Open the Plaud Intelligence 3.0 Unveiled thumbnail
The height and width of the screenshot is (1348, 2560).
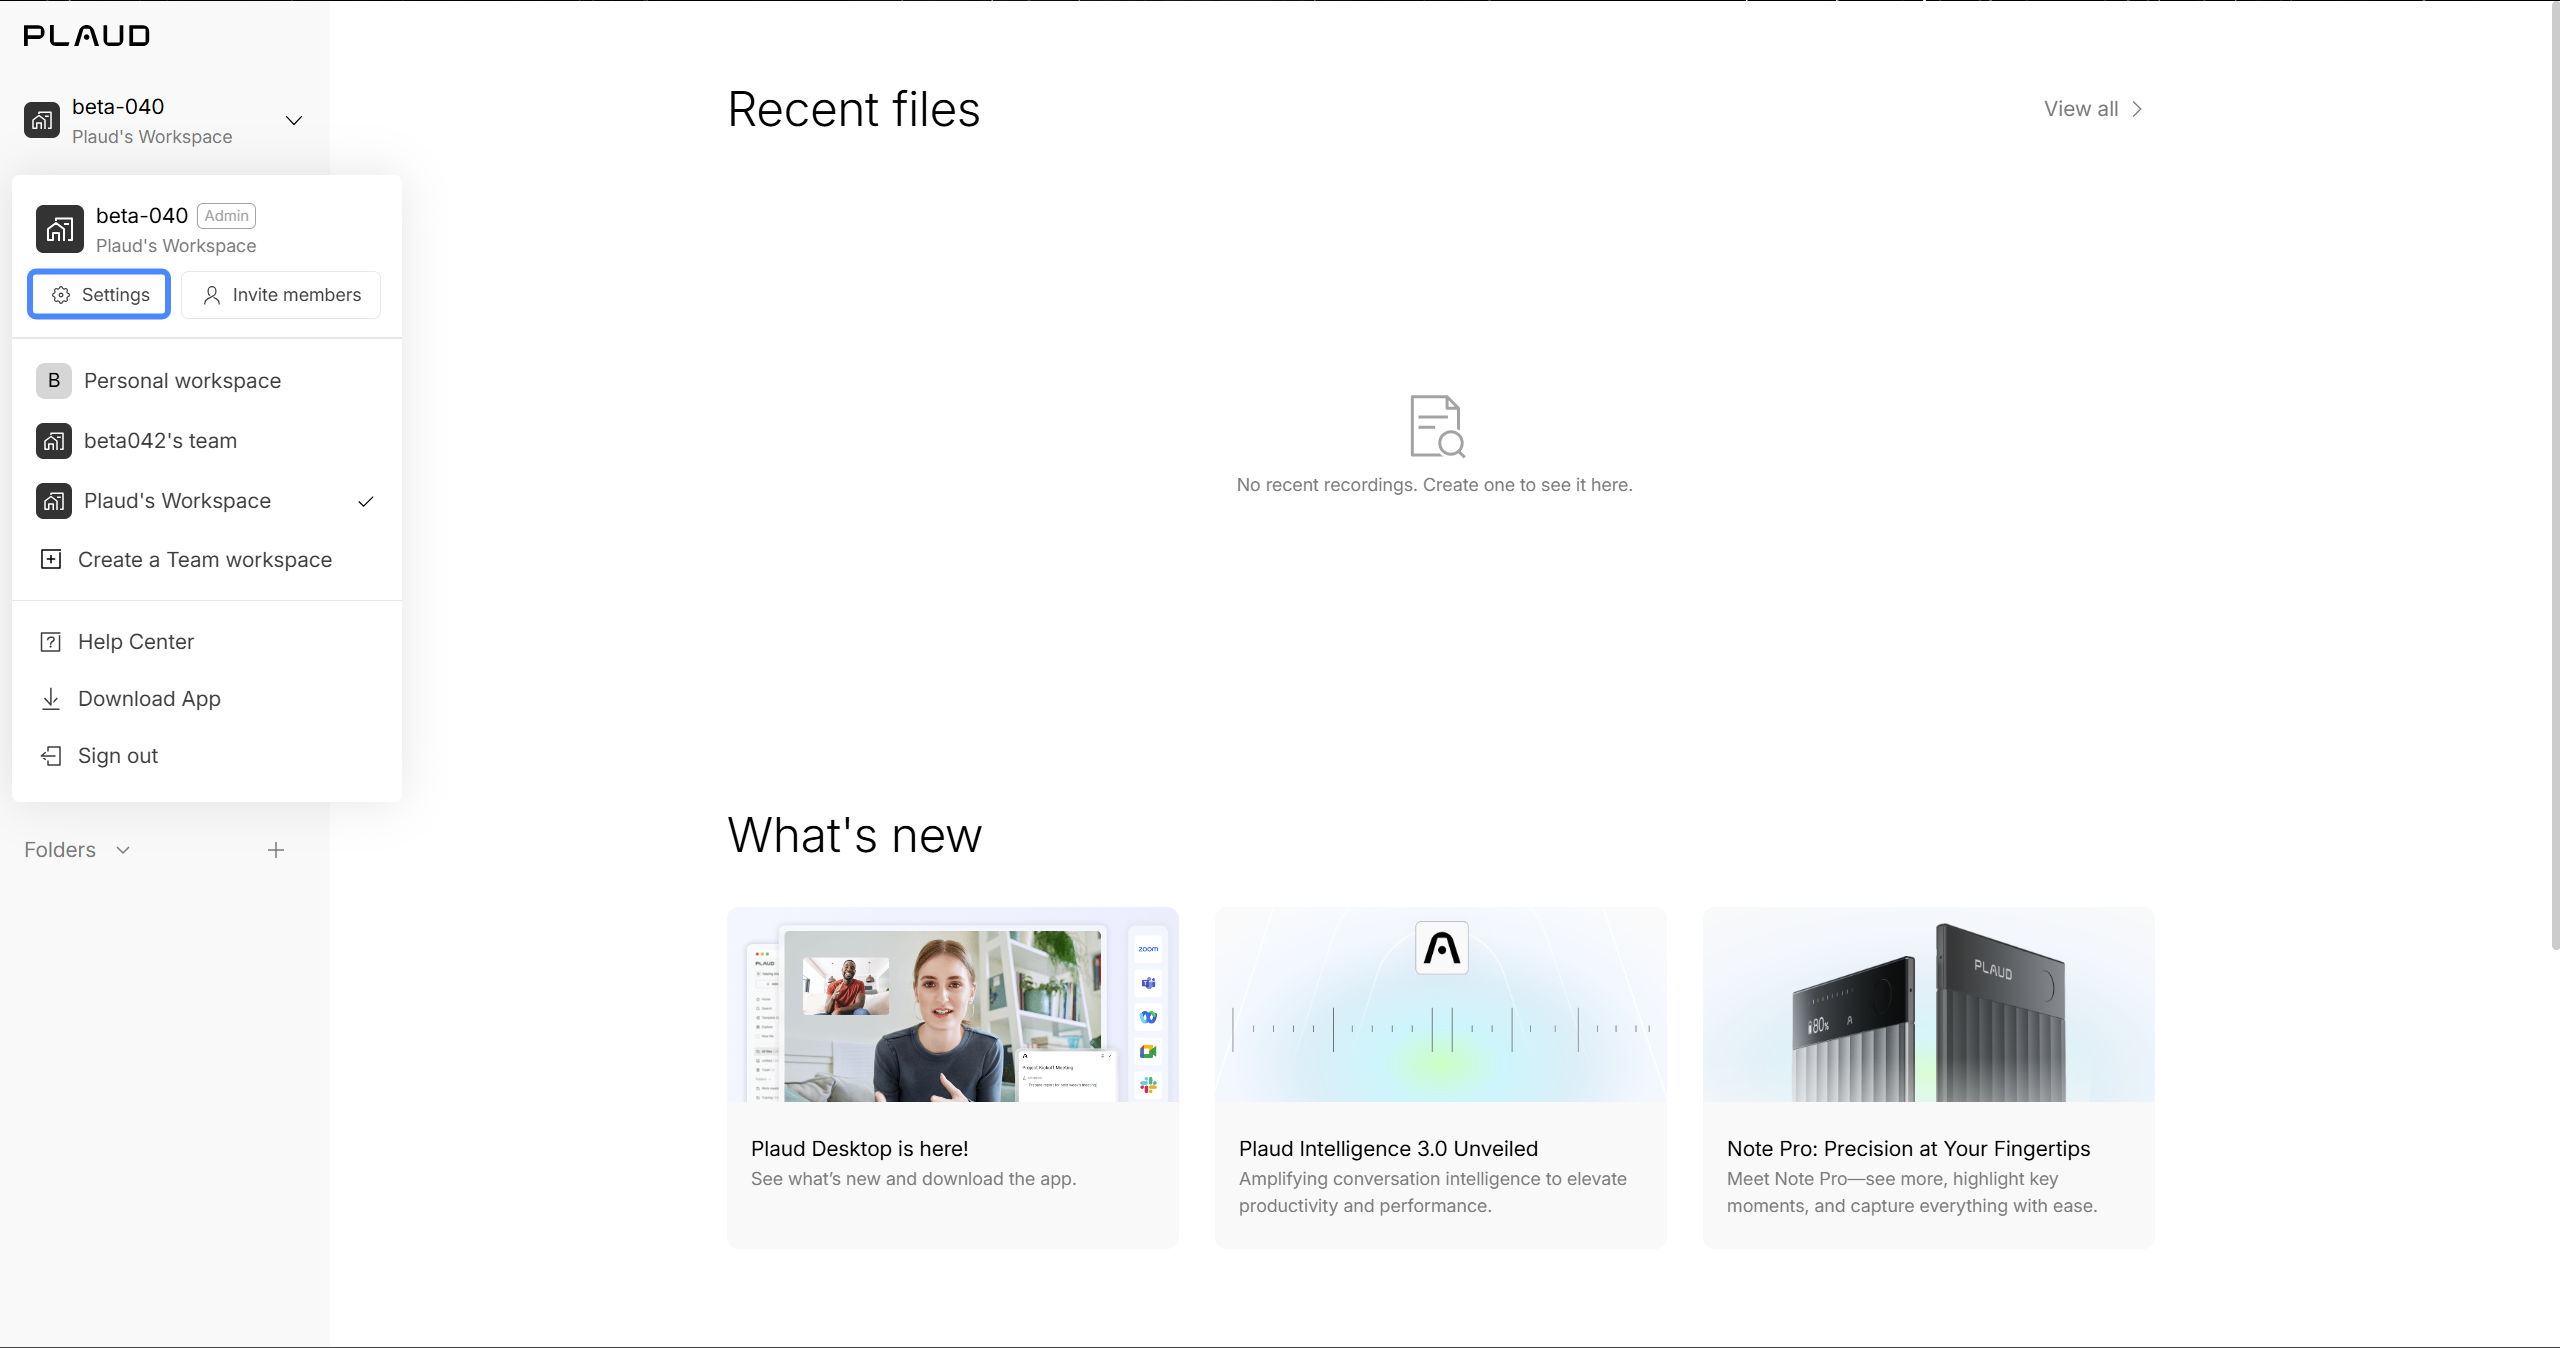click(1441, 1004)
